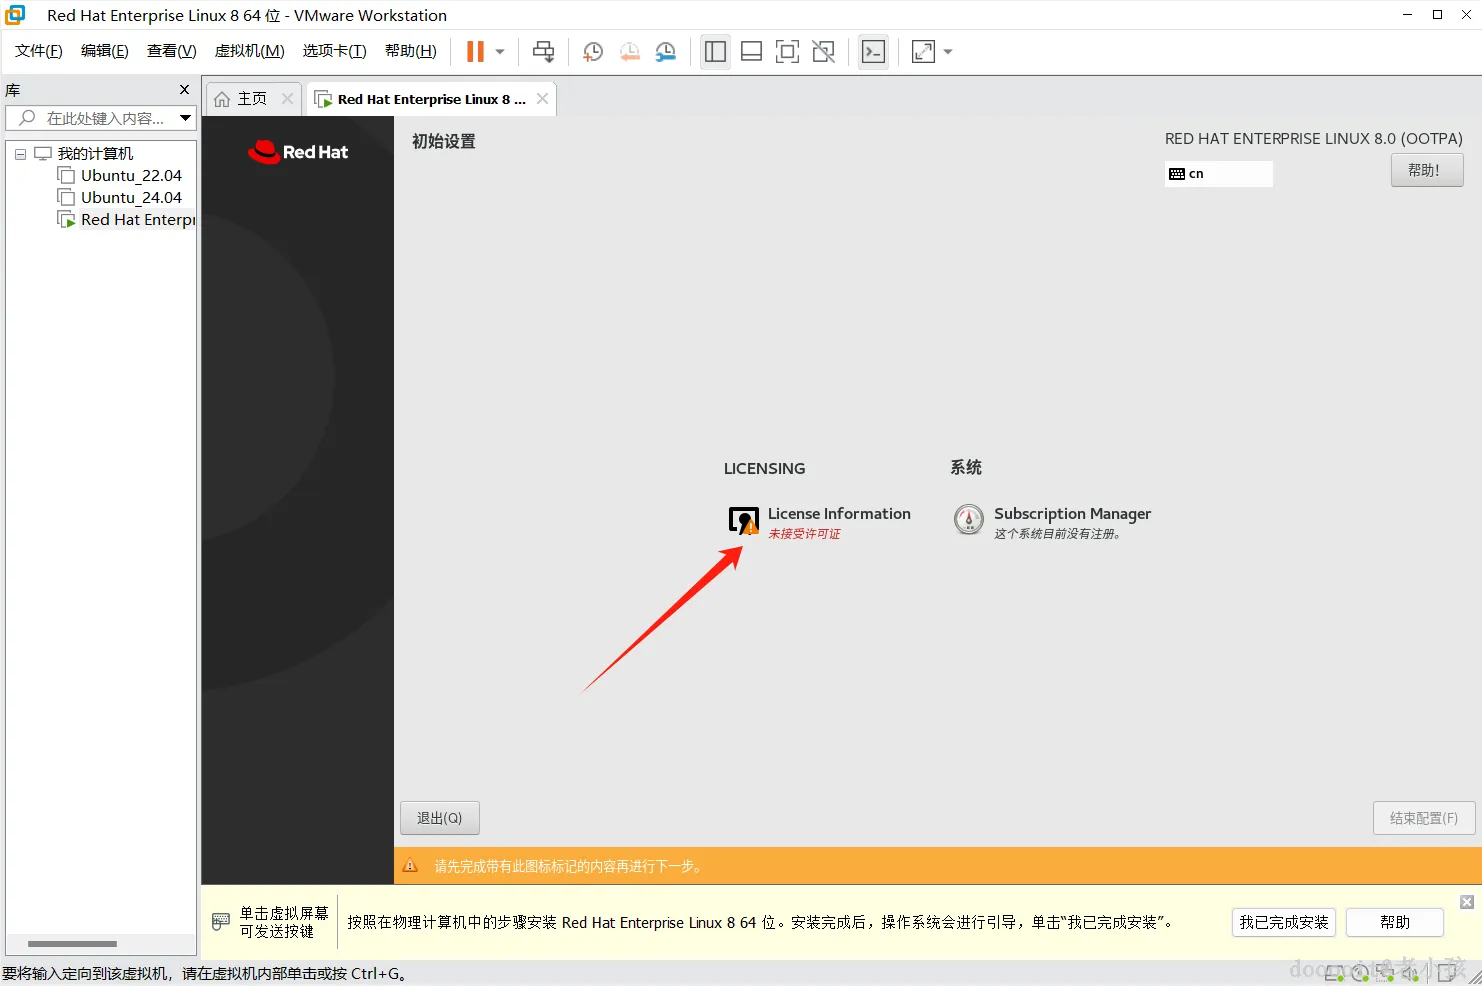The image size is (1482, 986).
Task: Open the 查看(V) menu
Action: pos(171,51)
